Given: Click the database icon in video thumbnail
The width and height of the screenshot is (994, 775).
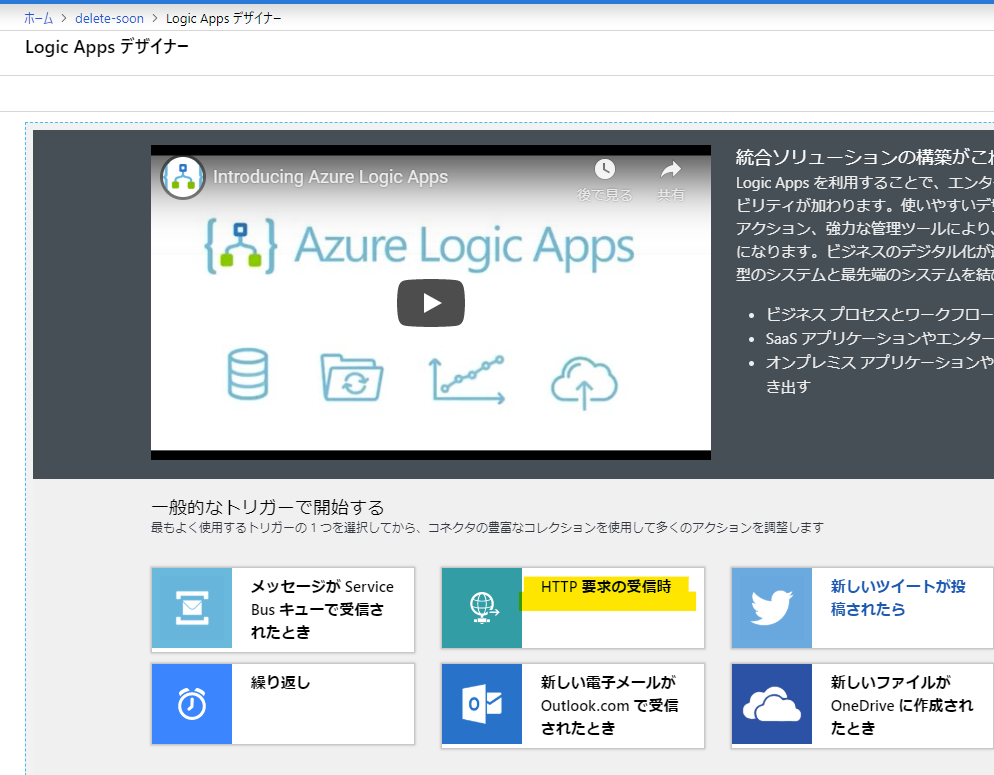Looking at the screenshot, I should (x=248, y=374).
